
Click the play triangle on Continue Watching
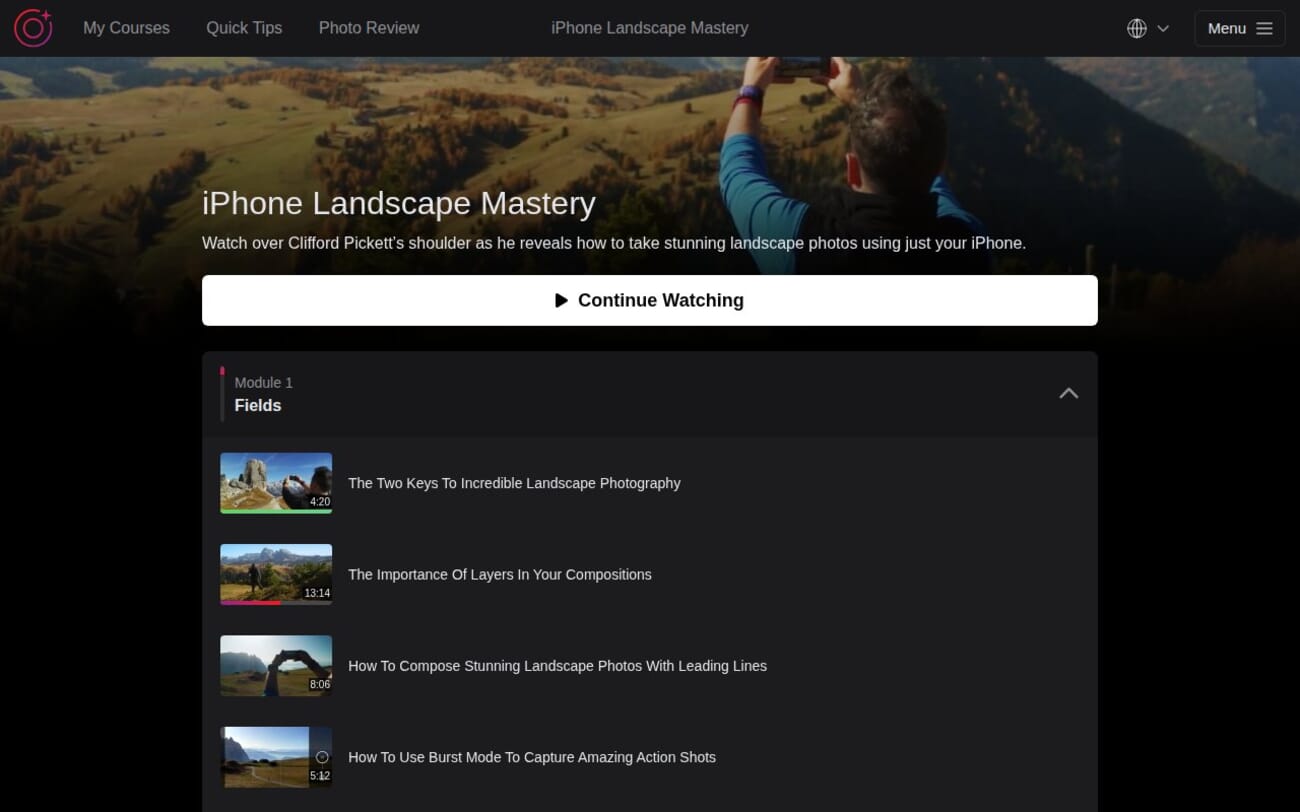tap(562, 300)
